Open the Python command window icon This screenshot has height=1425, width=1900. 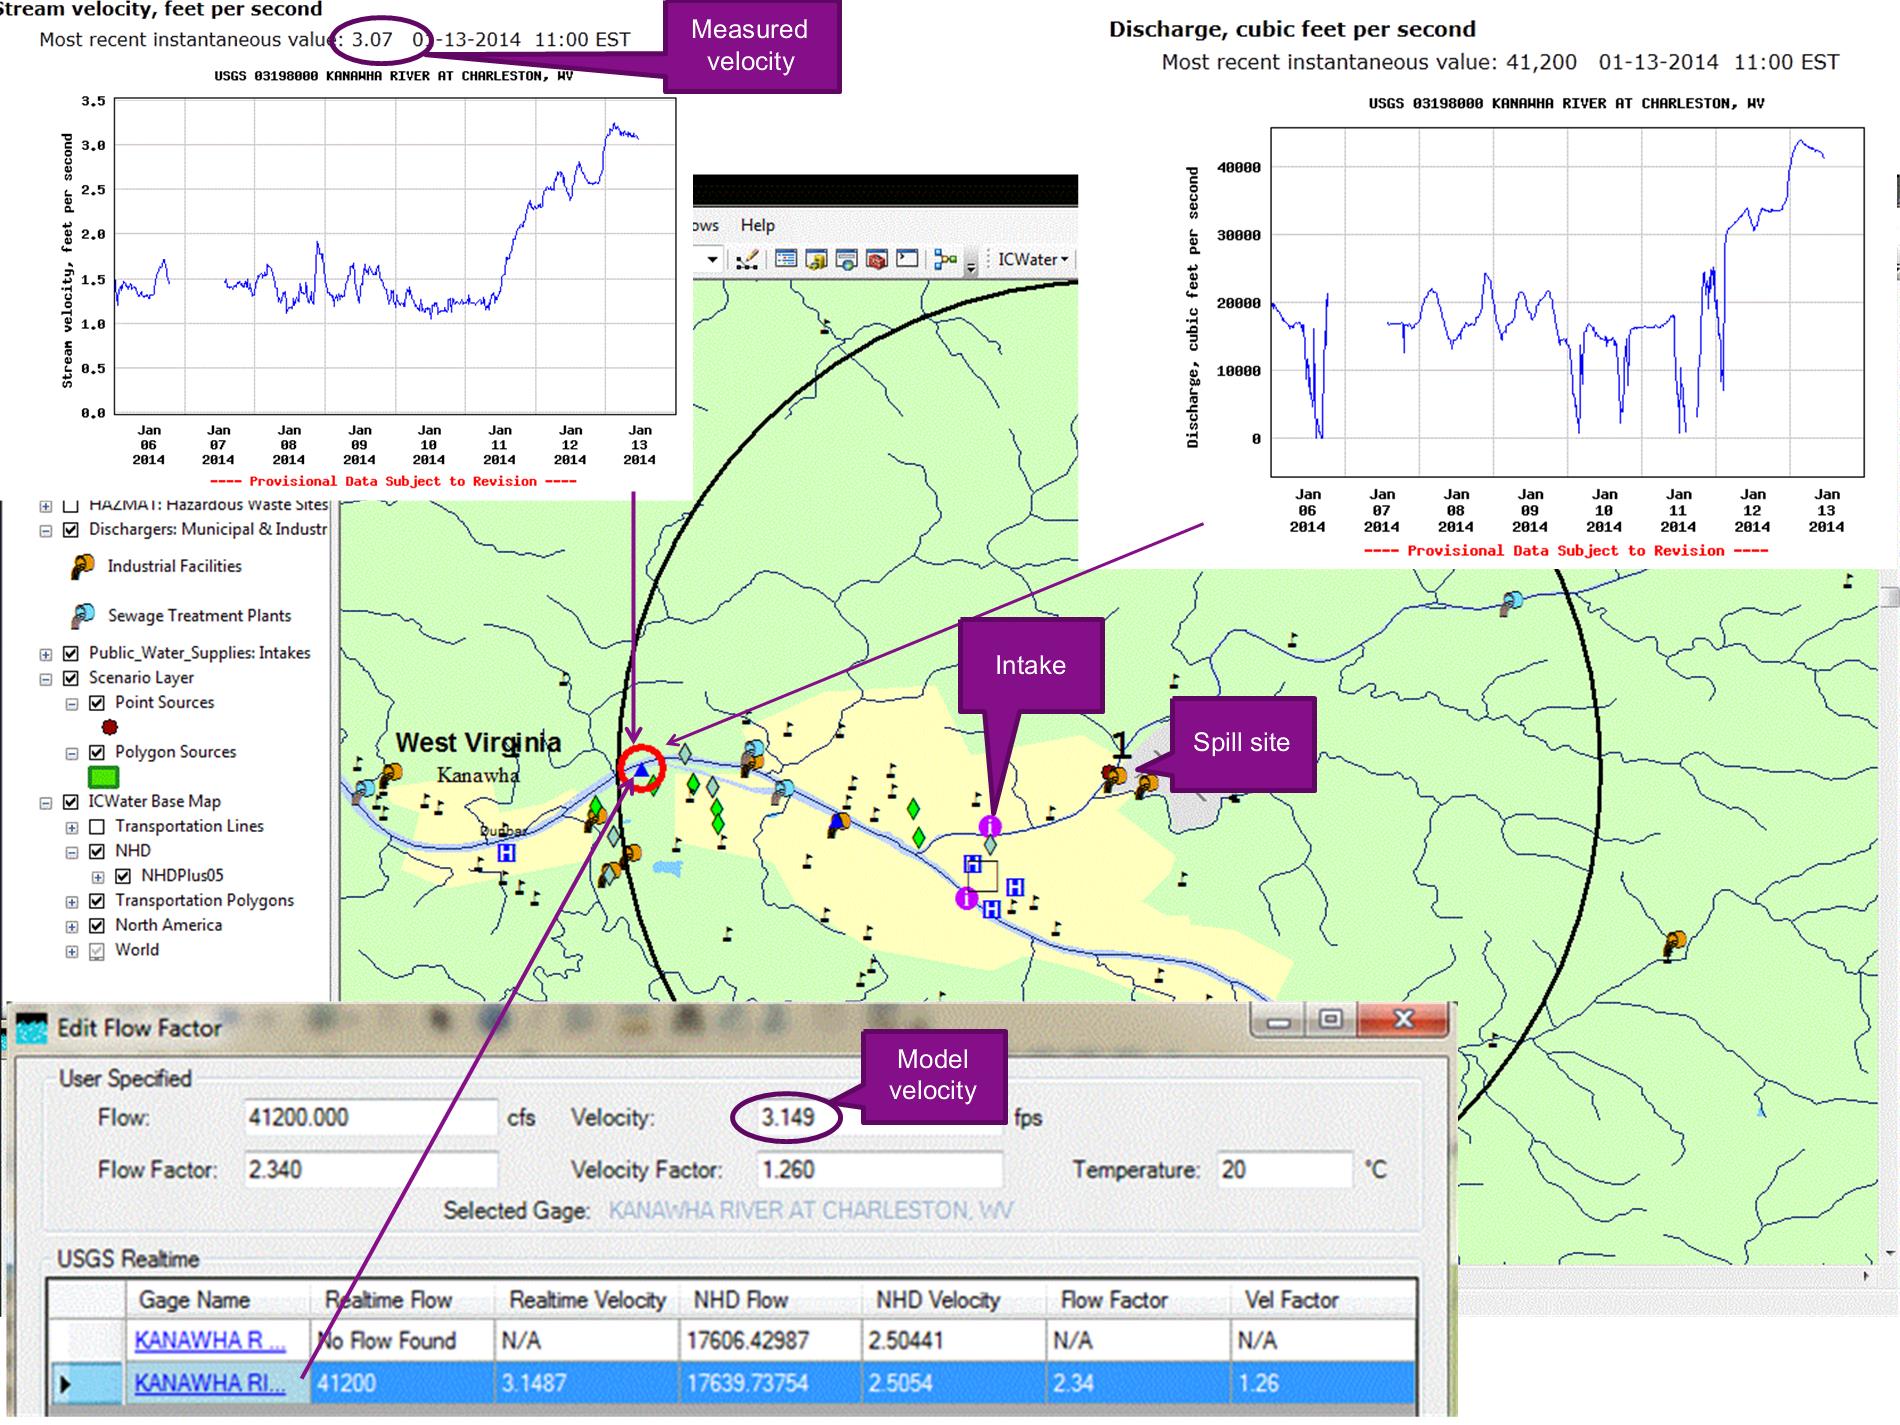(x=907, y=260)
